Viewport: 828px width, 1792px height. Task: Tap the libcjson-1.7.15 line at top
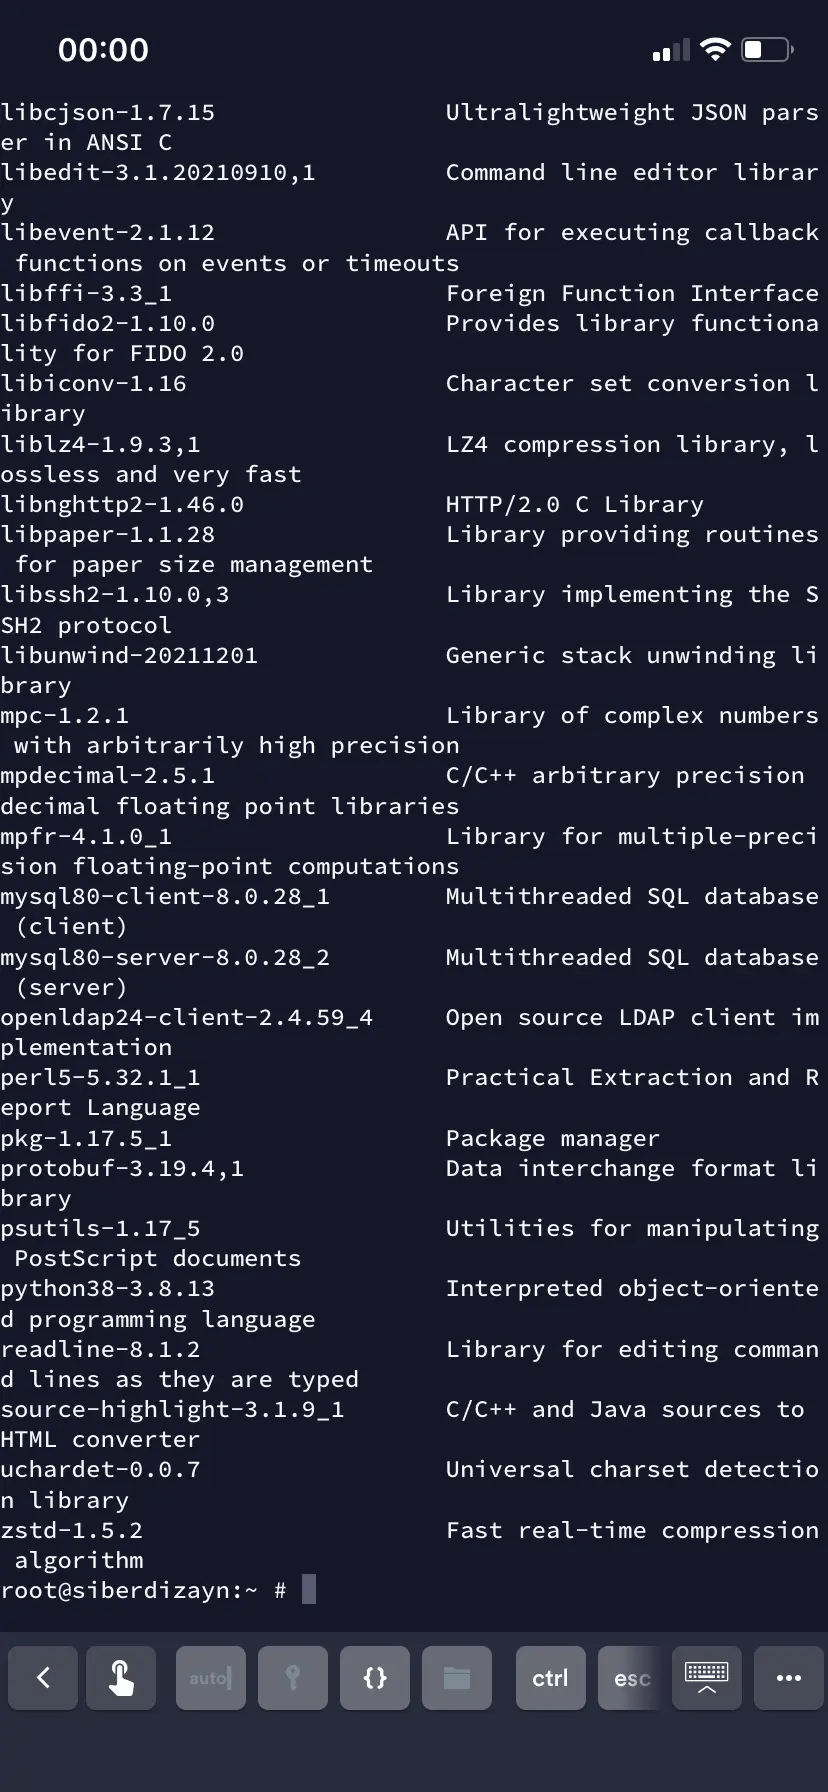click(108, 112)
